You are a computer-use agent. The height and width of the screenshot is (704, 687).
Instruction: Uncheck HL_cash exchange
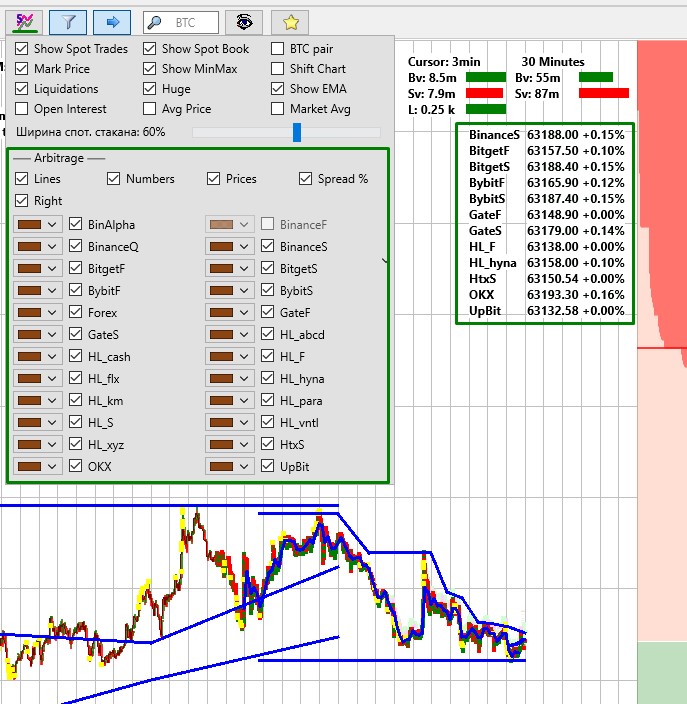75,356
